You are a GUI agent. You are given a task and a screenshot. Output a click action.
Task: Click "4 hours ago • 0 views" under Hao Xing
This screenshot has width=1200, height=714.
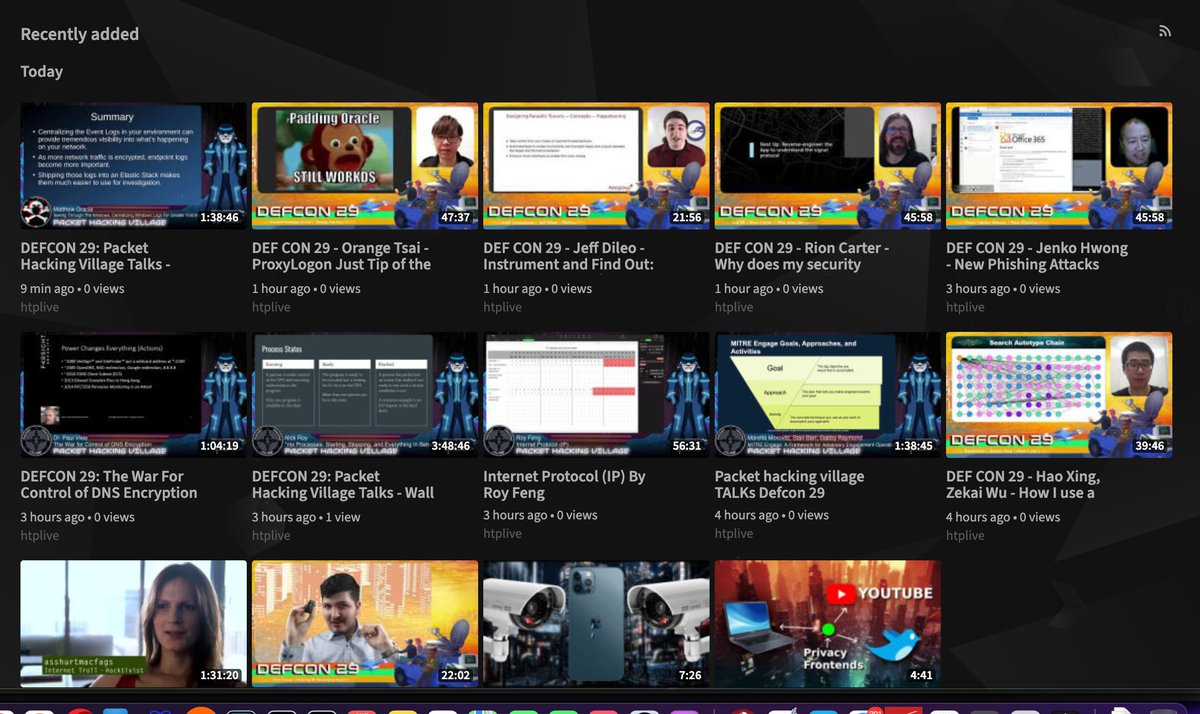coord(1003,517)
